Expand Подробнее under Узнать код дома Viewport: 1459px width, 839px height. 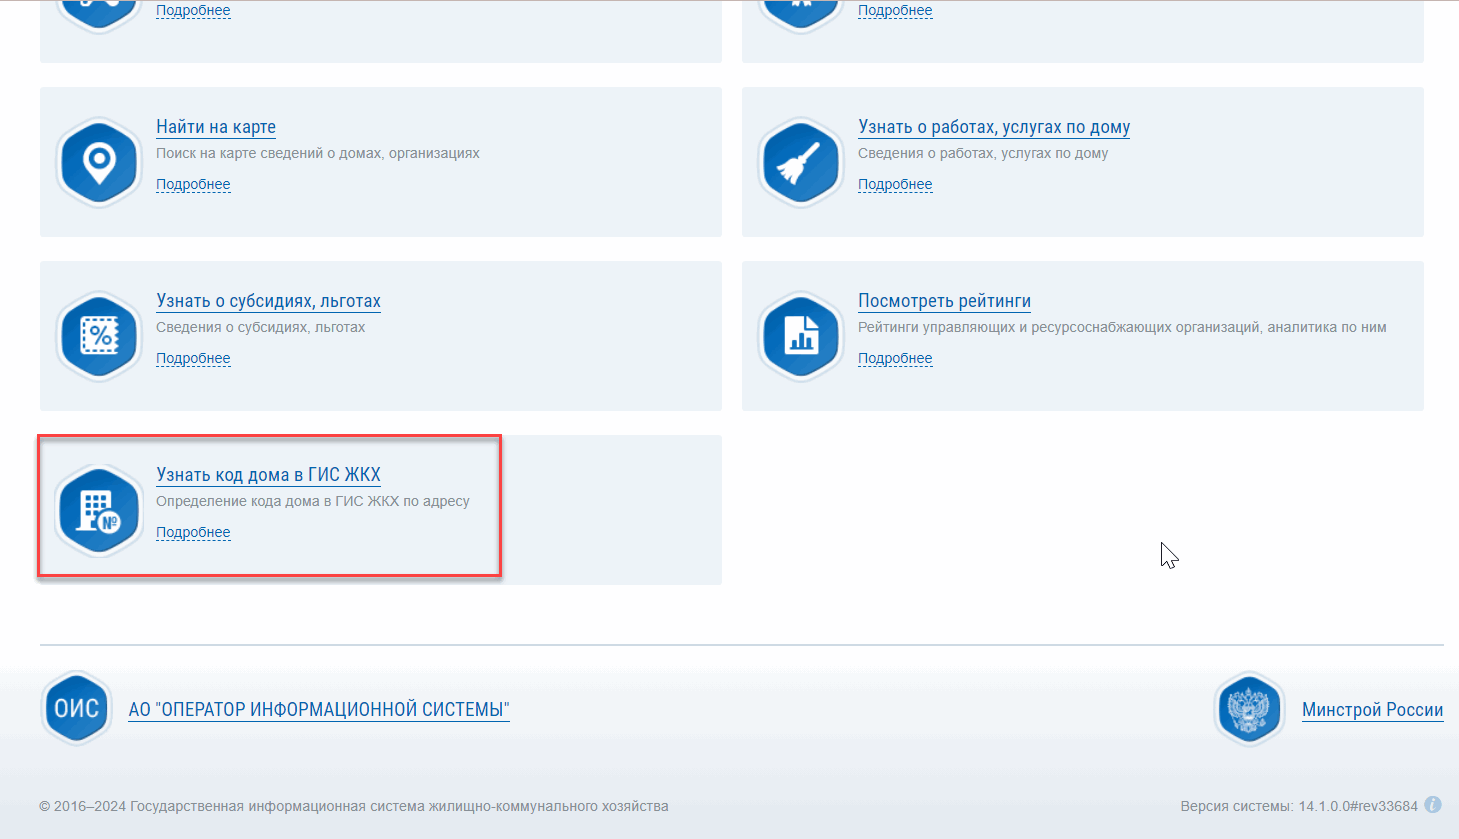pos(193,532)
